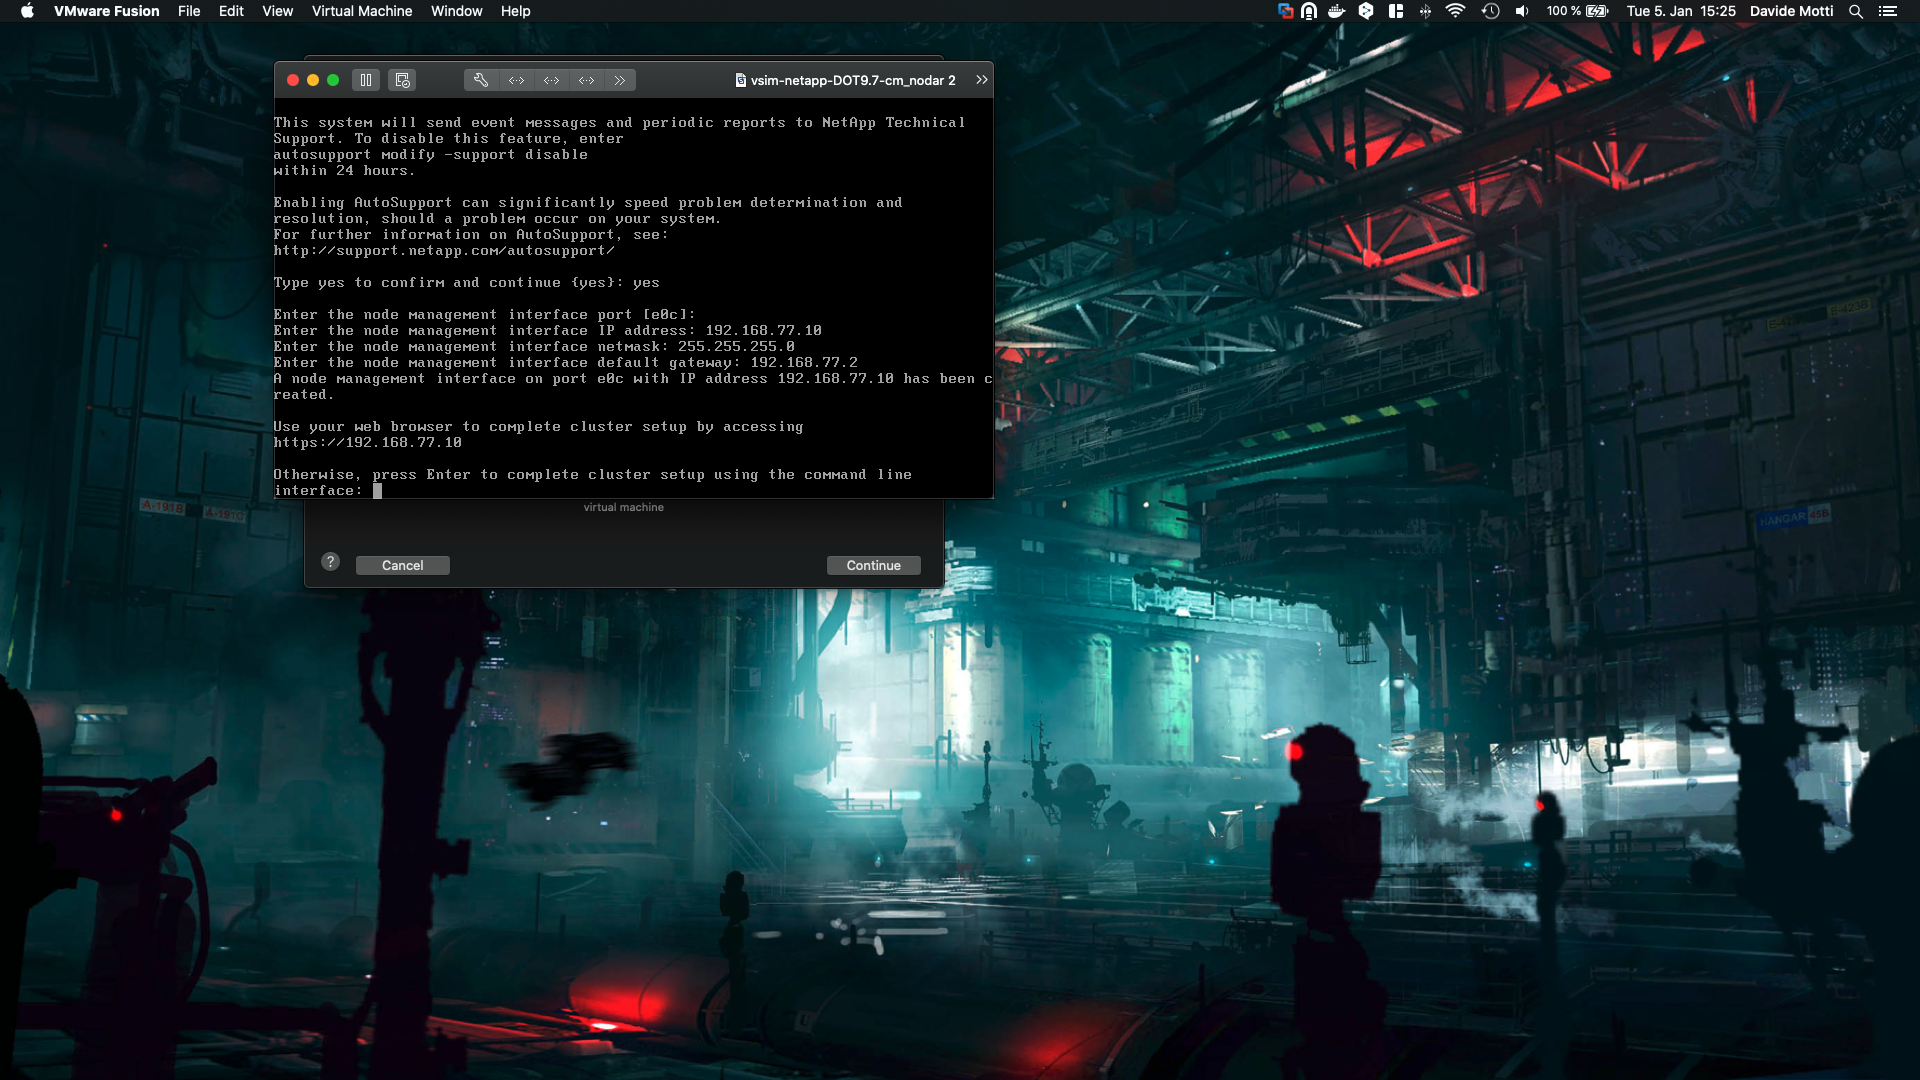1920x1080 pixels.
Task: Click the third network adapter icon
Action: coord(586,80)
